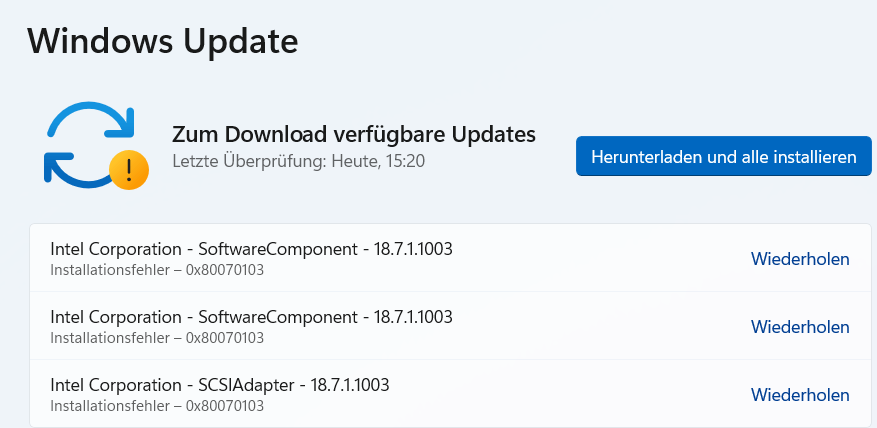
Task: Click the yellow warning exclamation badge
Action: 129,170
